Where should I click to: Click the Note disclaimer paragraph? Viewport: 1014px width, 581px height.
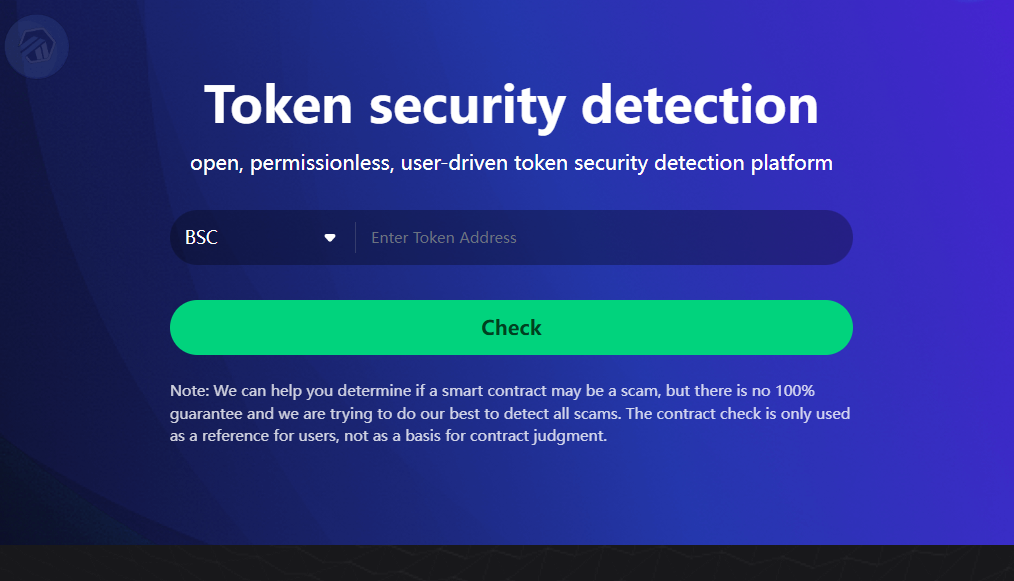[x=510, y=413]
